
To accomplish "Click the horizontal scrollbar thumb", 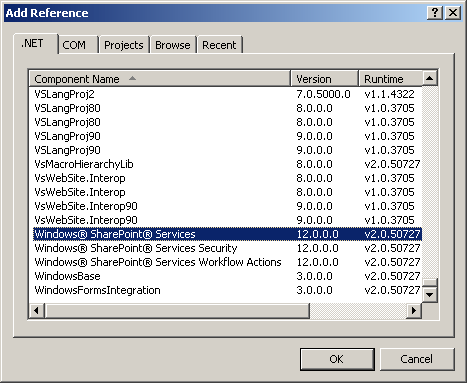I will pos(177,311).
